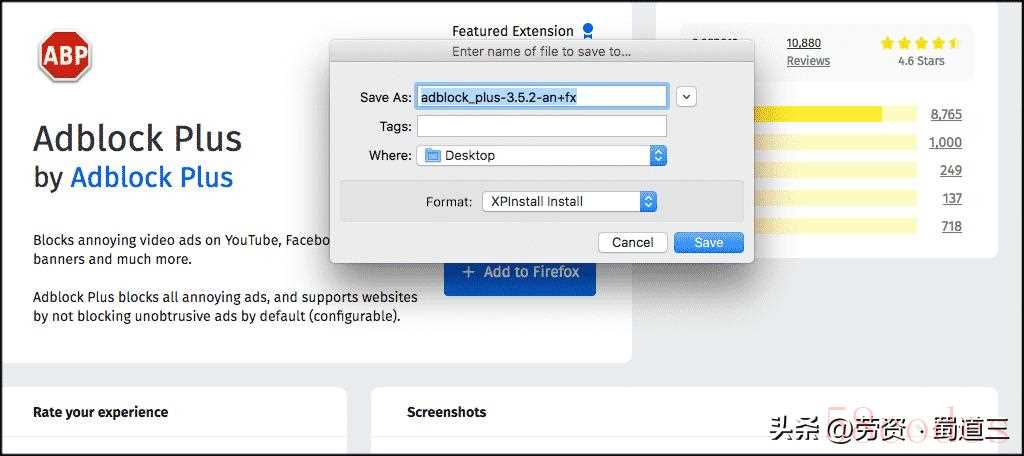Open the 249 rating count link
Screen dimensions: 1024x456
[x=950, y=170]
